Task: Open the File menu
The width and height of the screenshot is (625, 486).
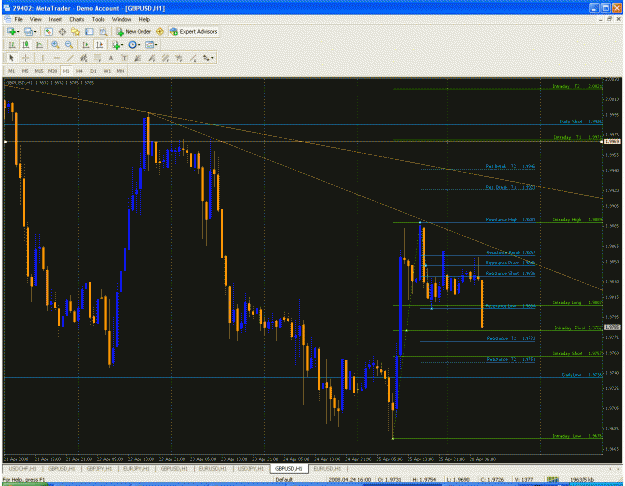Action: click(x=18, y=19)
